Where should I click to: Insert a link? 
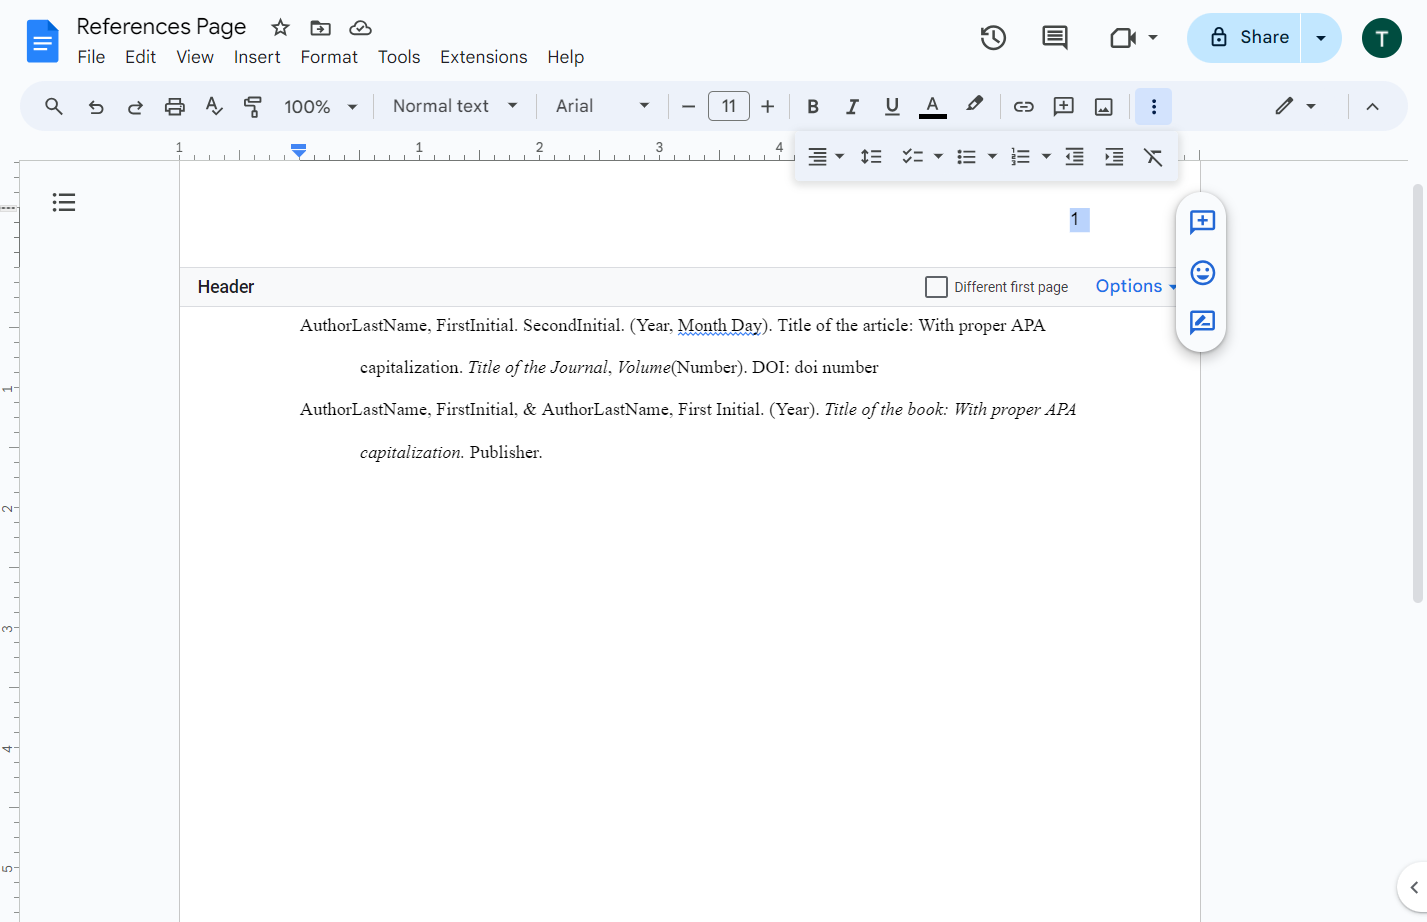[x=1023, y=106]
